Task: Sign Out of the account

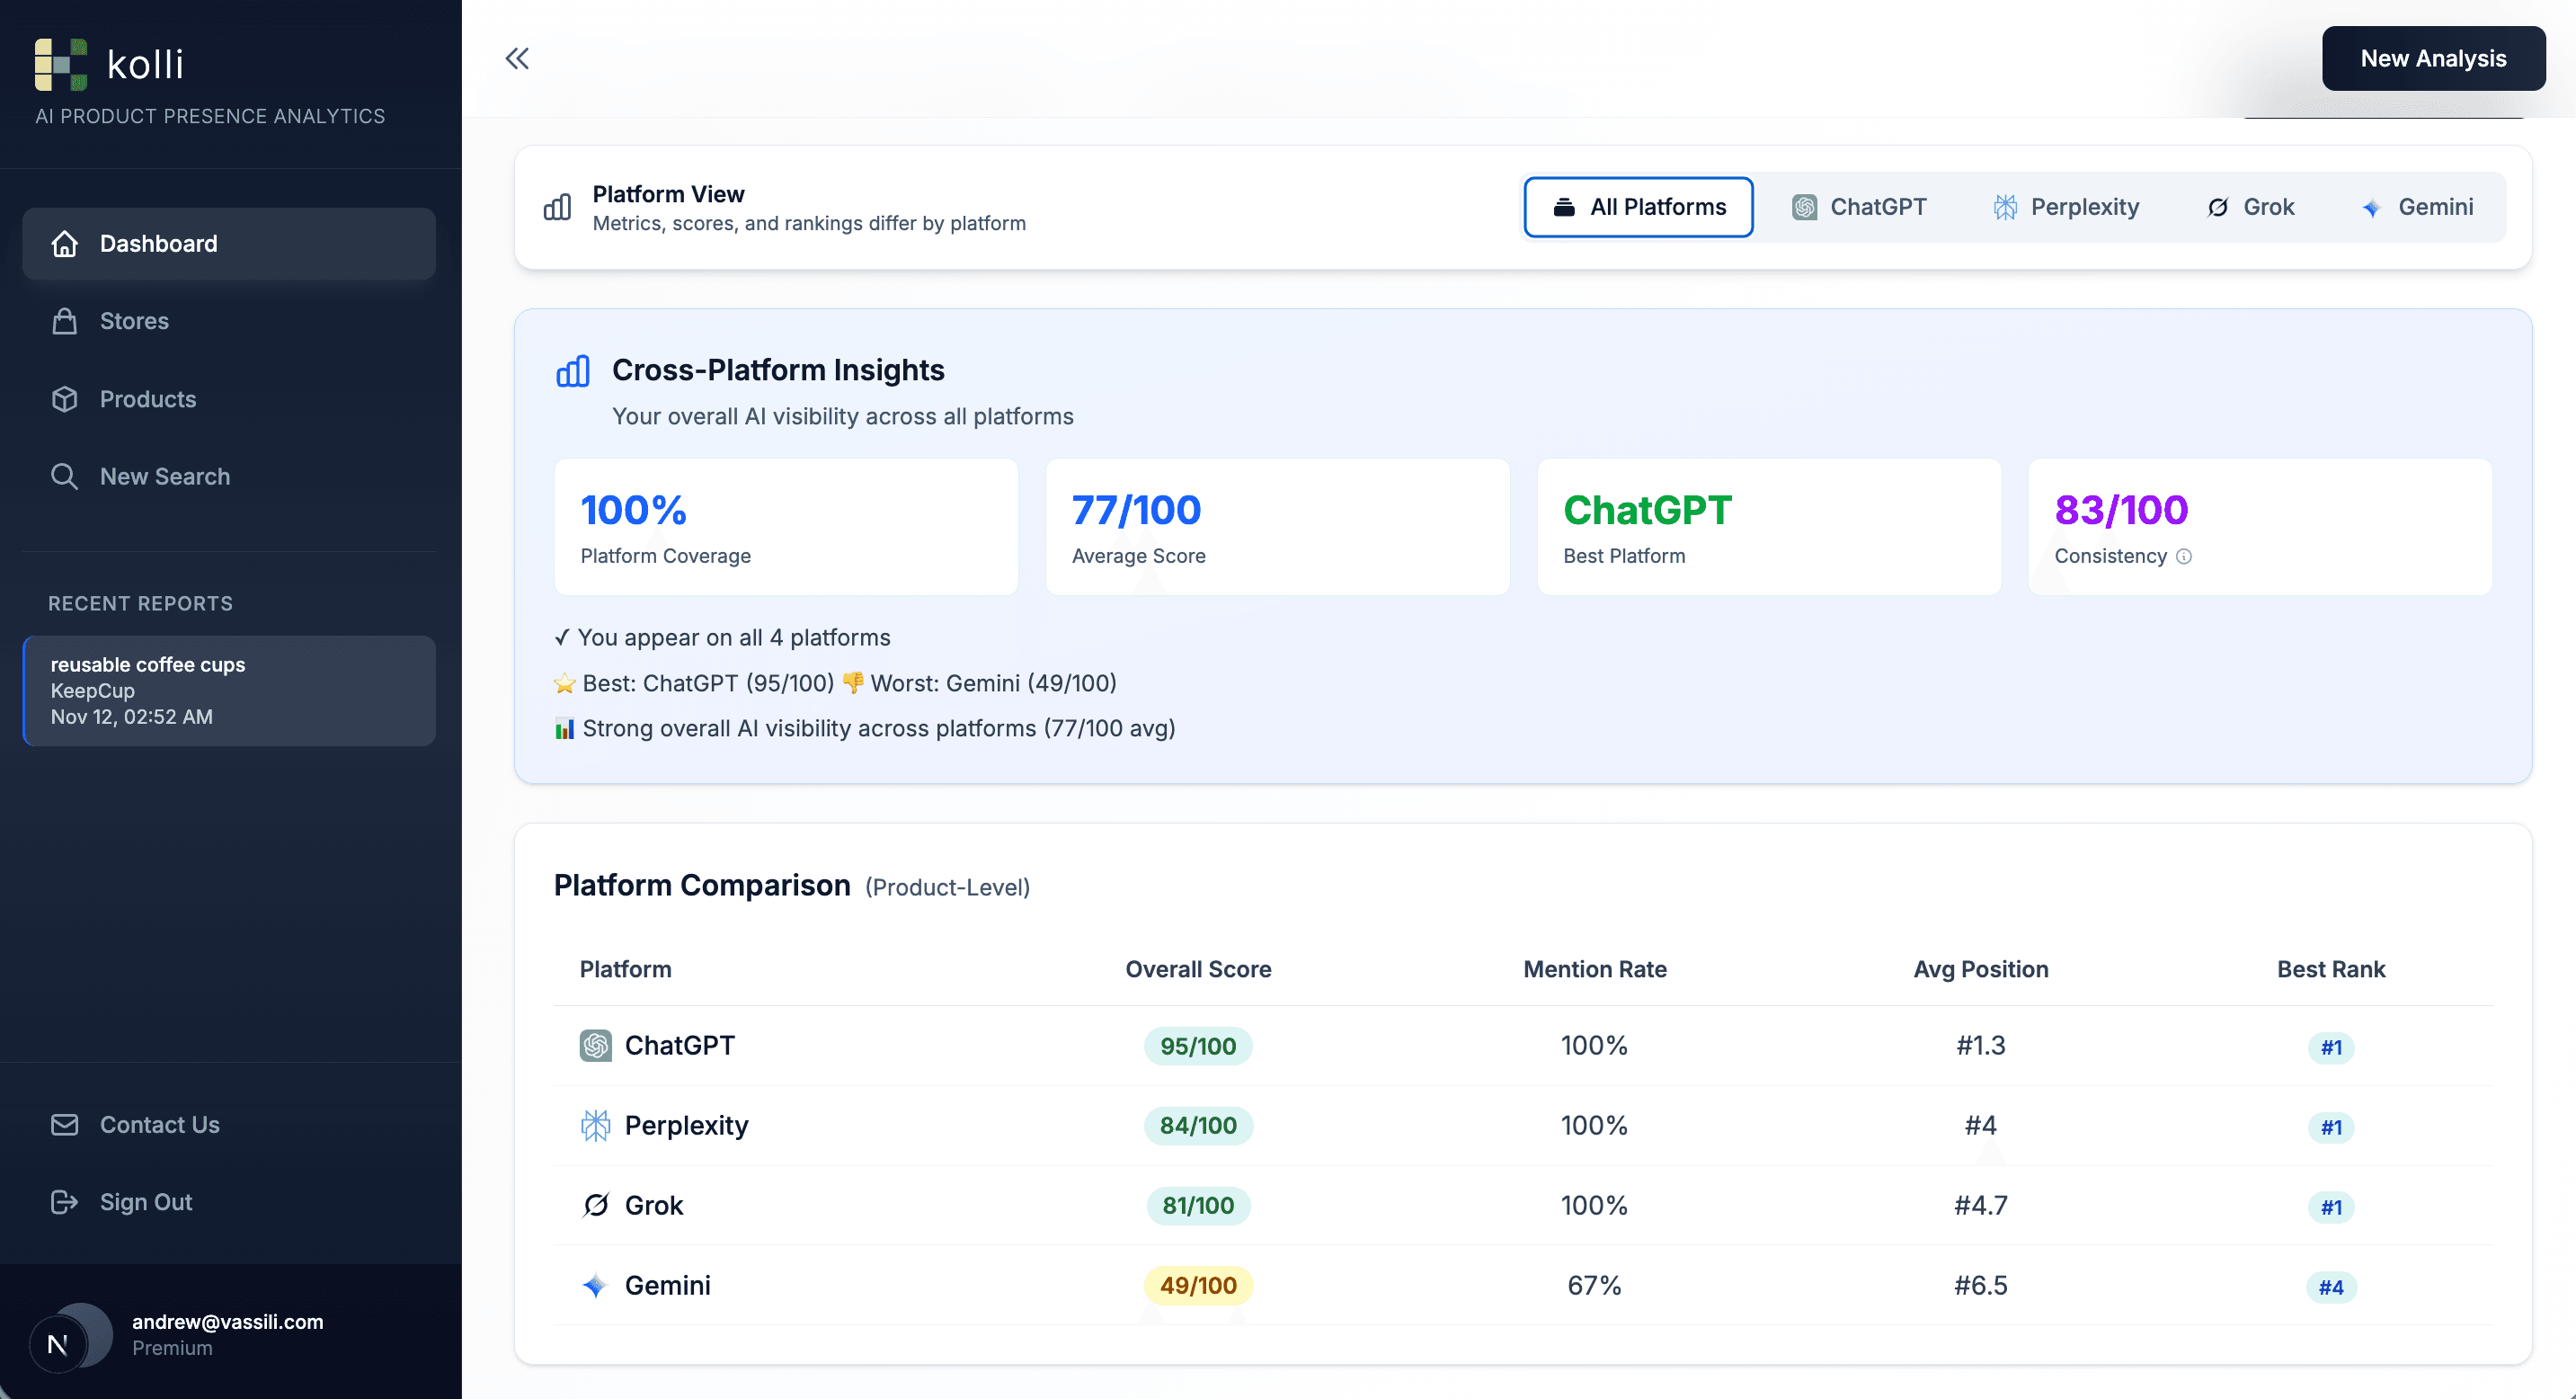Action: [x=146, y=1202]
